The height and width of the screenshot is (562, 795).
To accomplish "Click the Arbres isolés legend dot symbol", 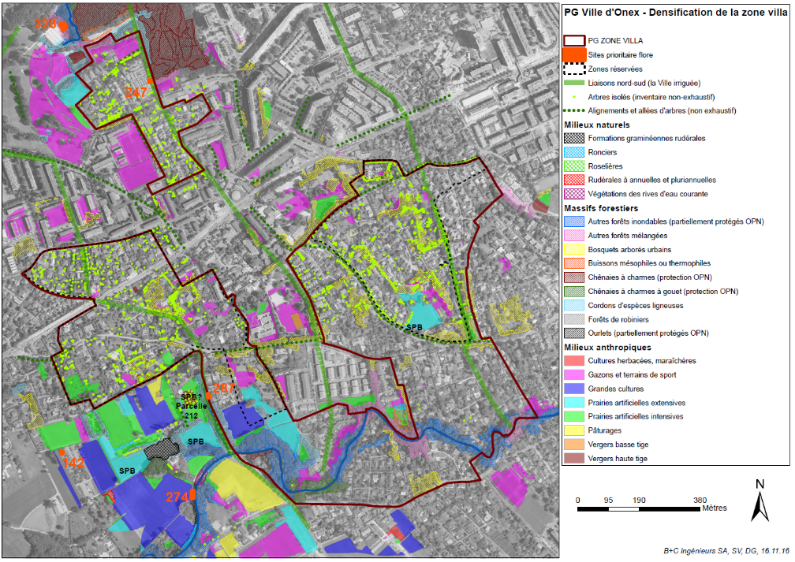I will 573,97.
